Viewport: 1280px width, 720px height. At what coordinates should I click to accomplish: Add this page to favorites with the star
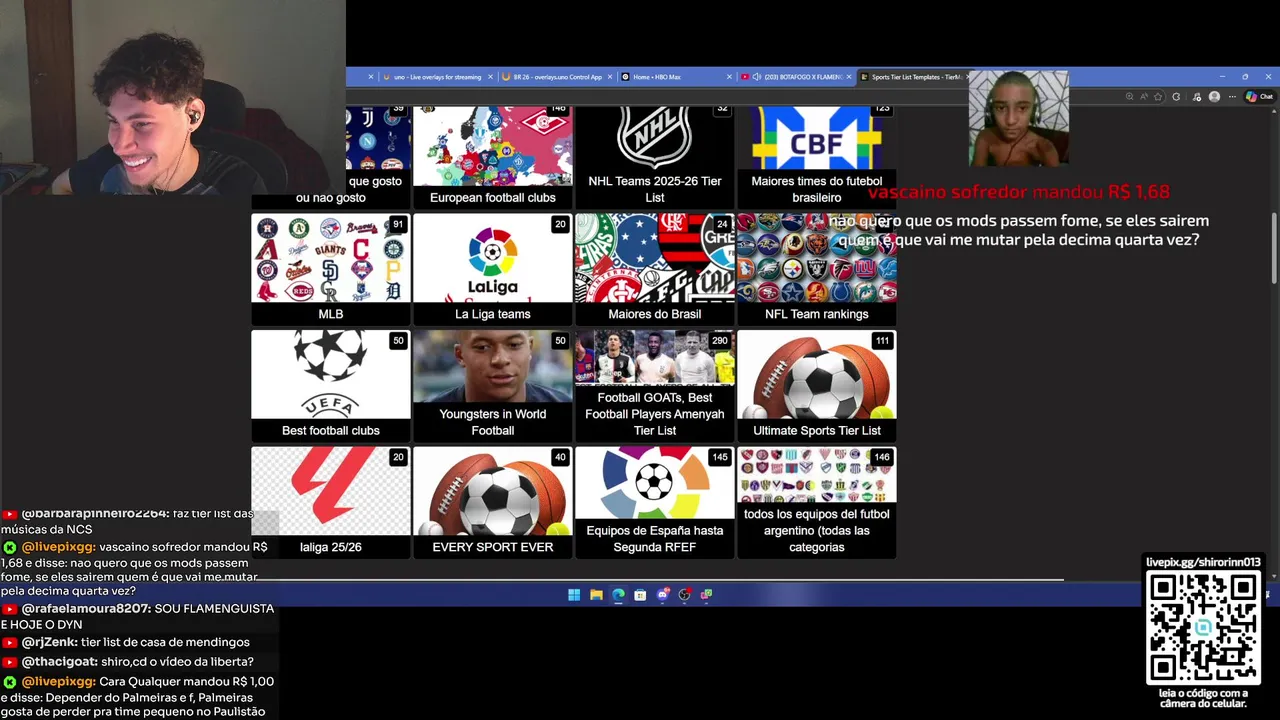pos(1158,97)
